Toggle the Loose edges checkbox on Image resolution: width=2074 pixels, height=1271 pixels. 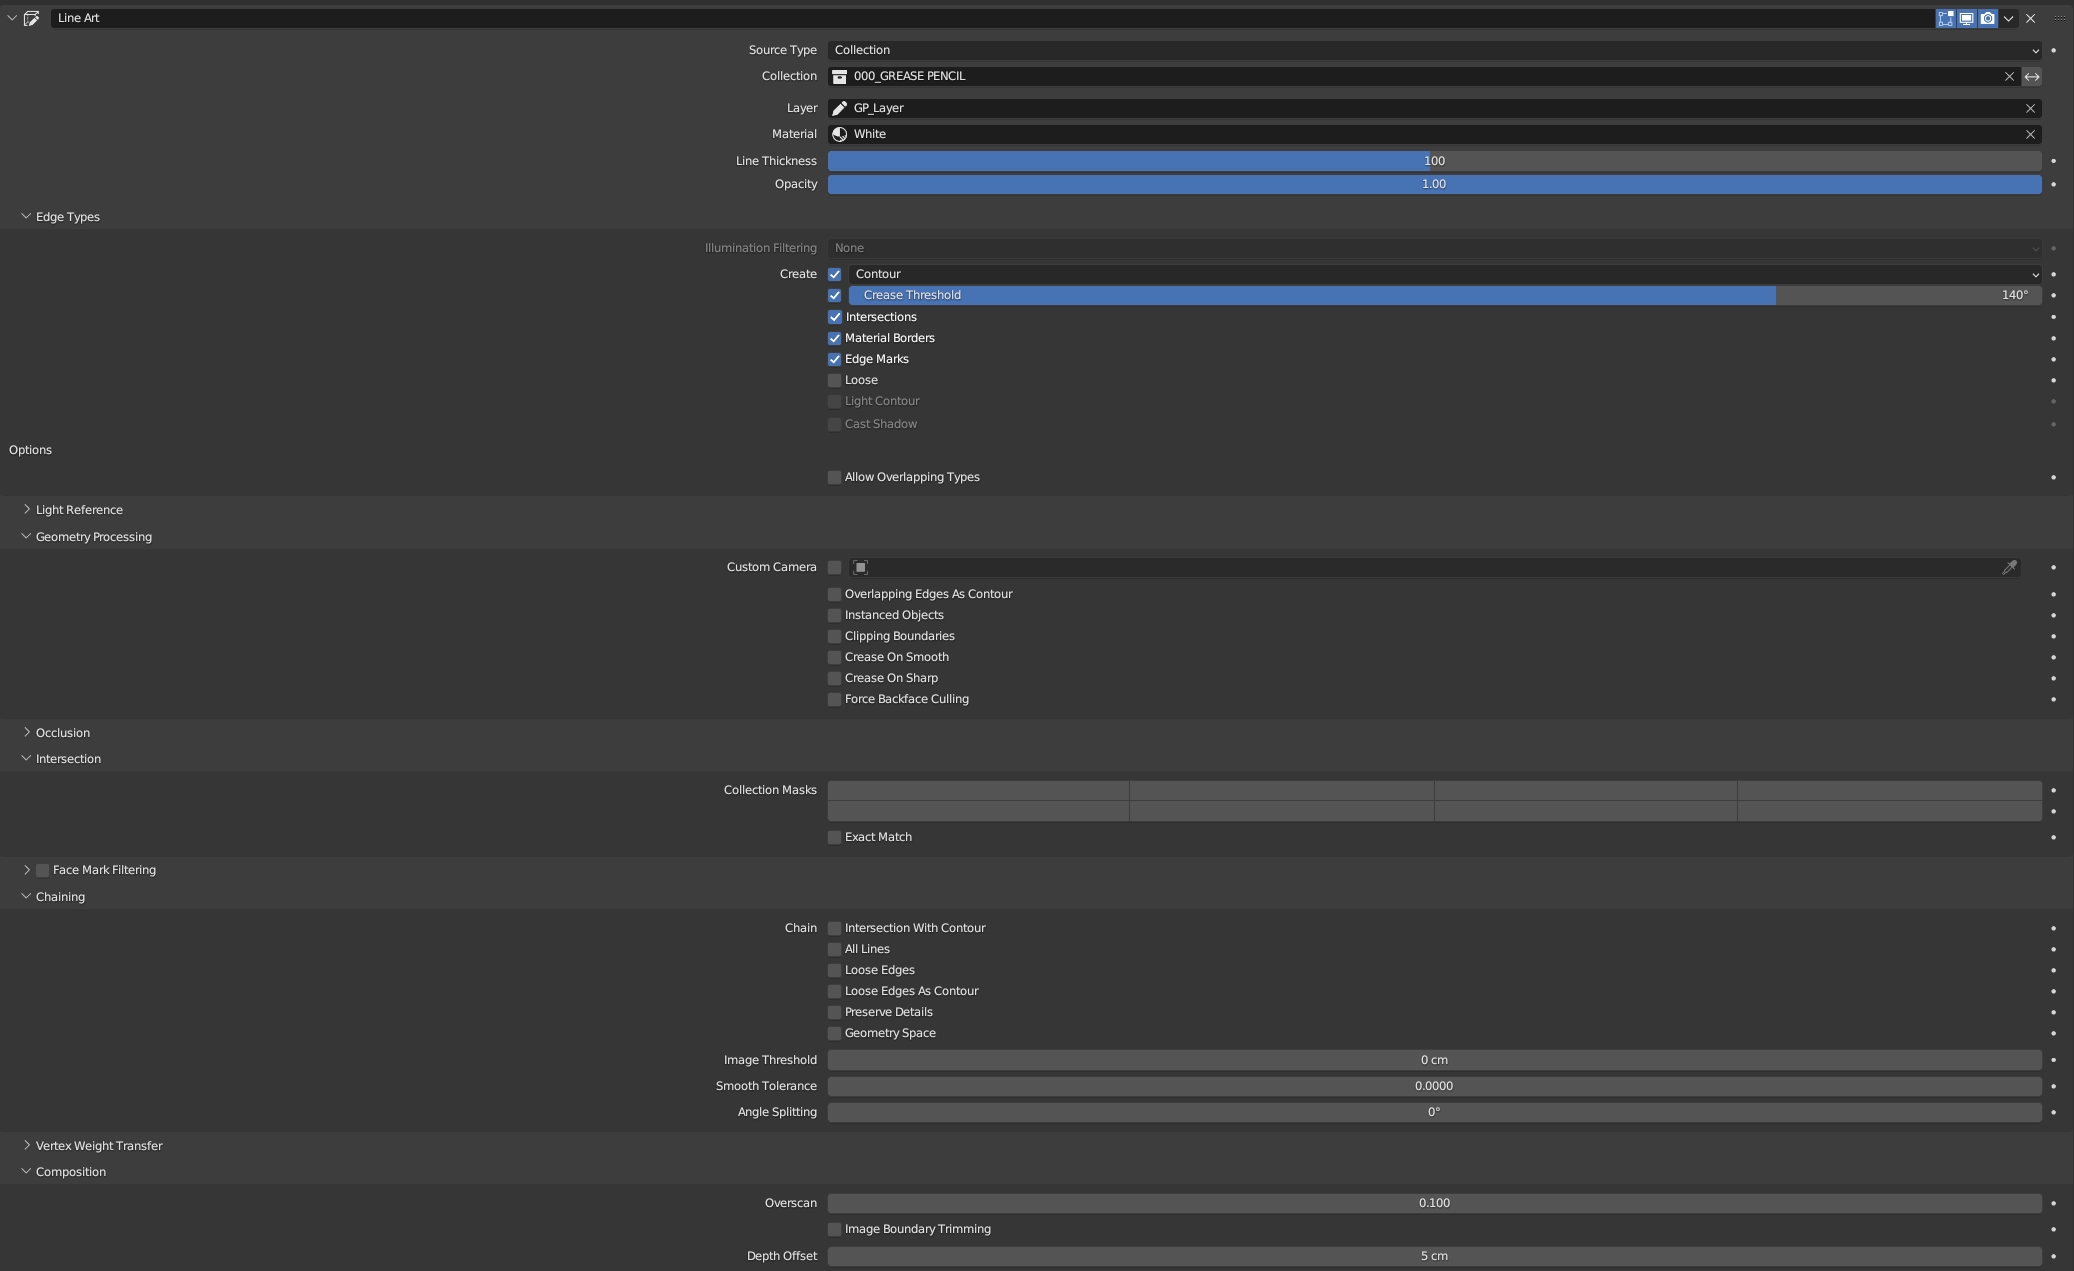(x=834, y=970)
